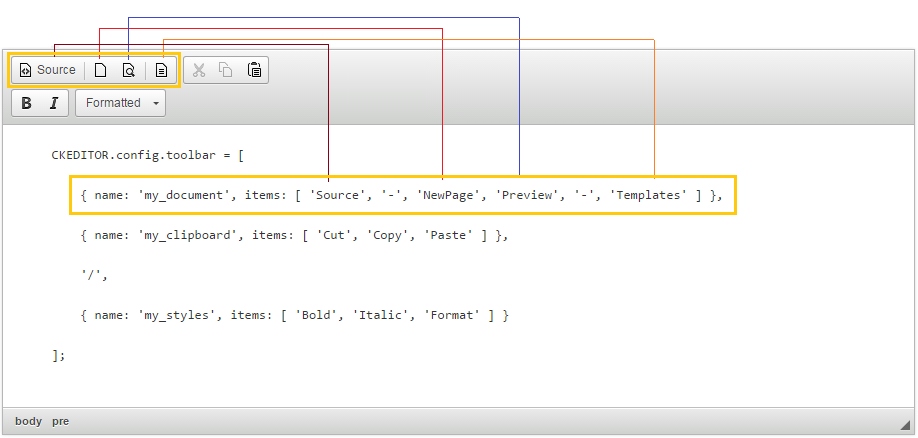
Task: Select the body element in path bar
Action: pyautogui.click(x=29, y=421)
